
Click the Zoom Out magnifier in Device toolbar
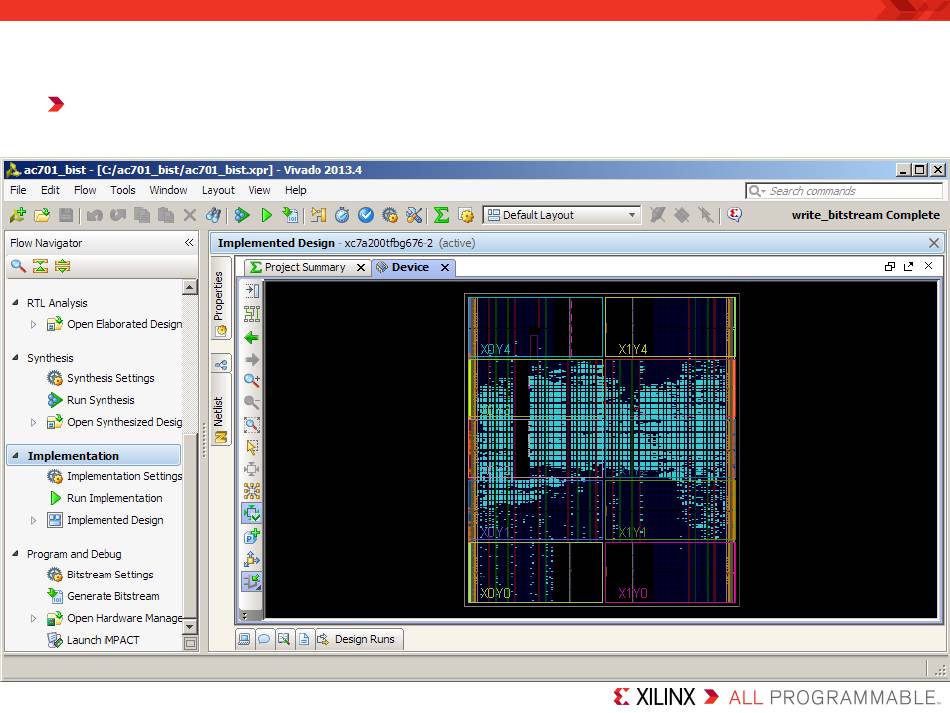pos(252,402)
